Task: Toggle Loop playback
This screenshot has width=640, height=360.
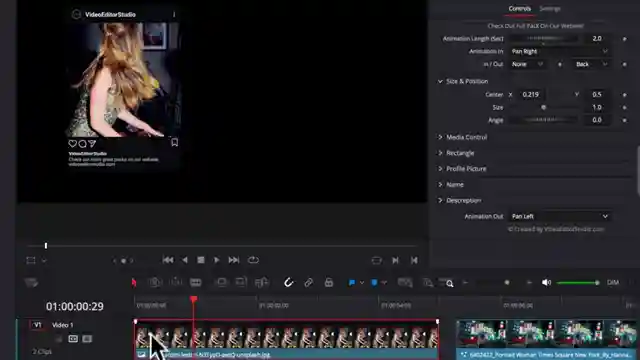Action: pyautogui.click(x=253, y=260)
